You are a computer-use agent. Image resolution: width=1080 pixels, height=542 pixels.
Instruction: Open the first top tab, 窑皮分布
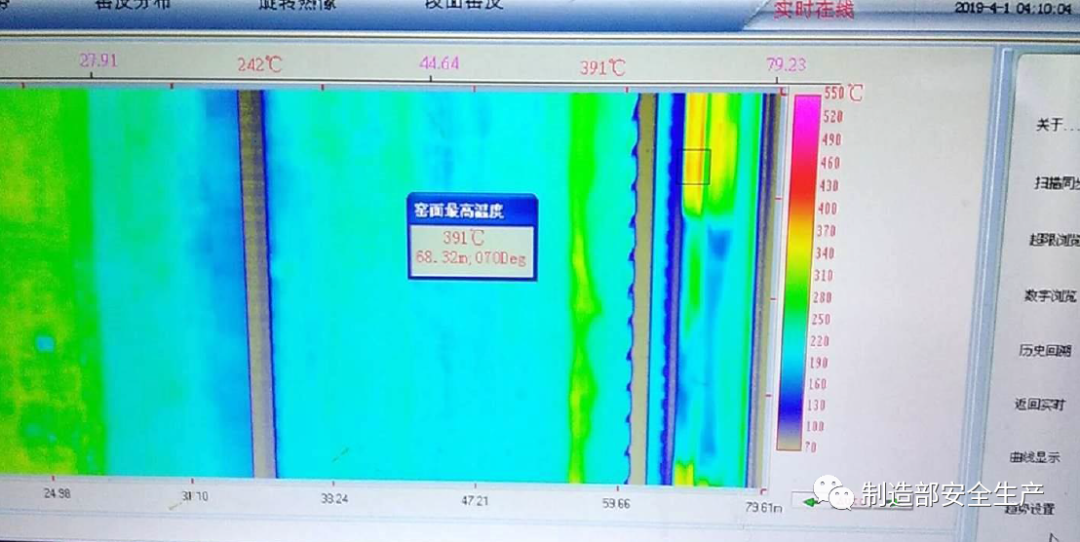click(132, 5)
